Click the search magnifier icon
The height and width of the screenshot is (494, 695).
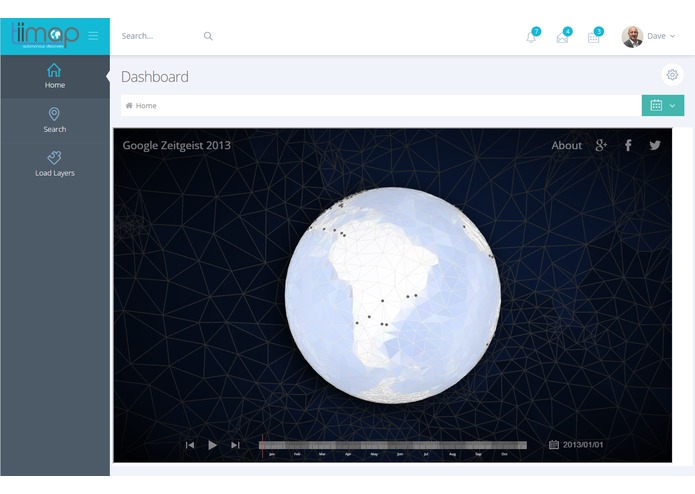pos(208,36)
